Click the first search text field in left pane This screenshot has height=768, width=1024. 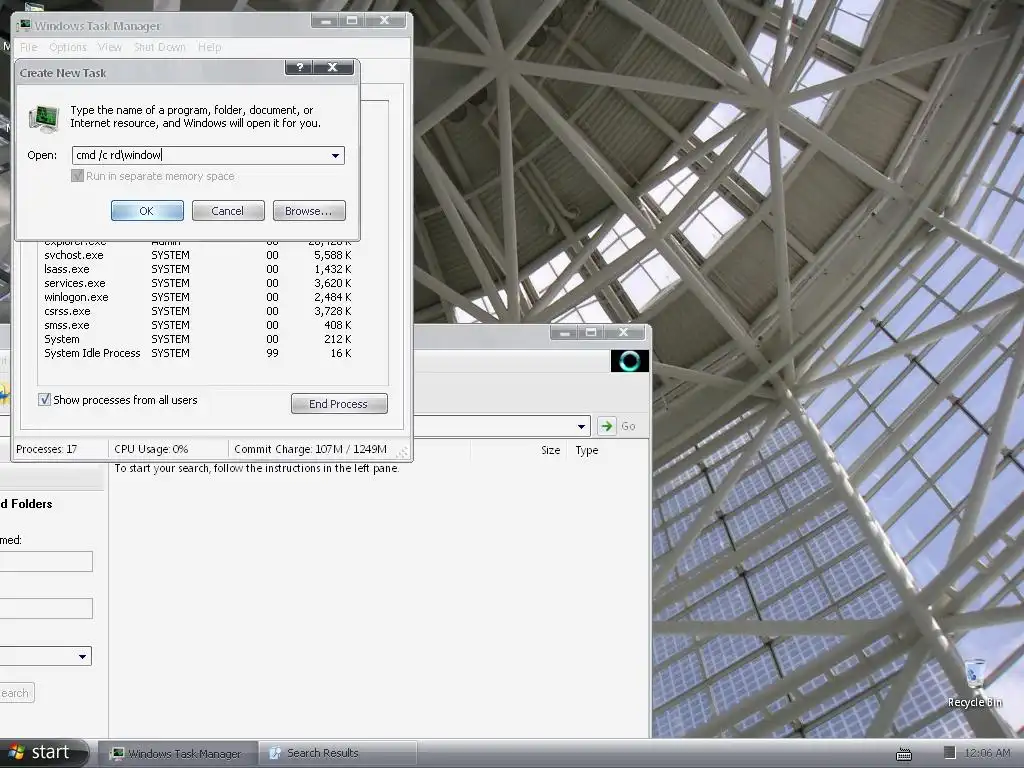46,562
